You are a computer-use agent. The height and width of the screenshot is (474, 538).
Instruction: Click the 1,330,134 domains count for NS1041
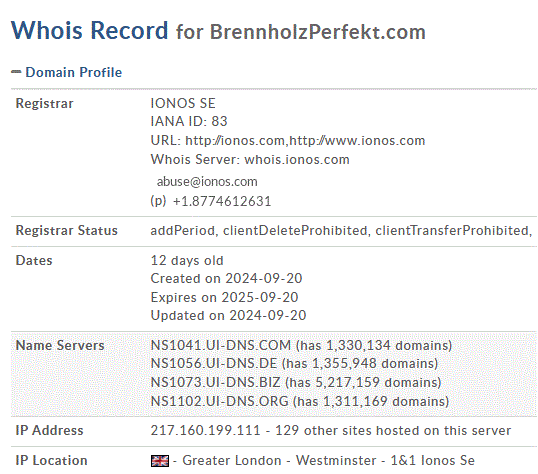pyautogui.click(x=358, y=345)
